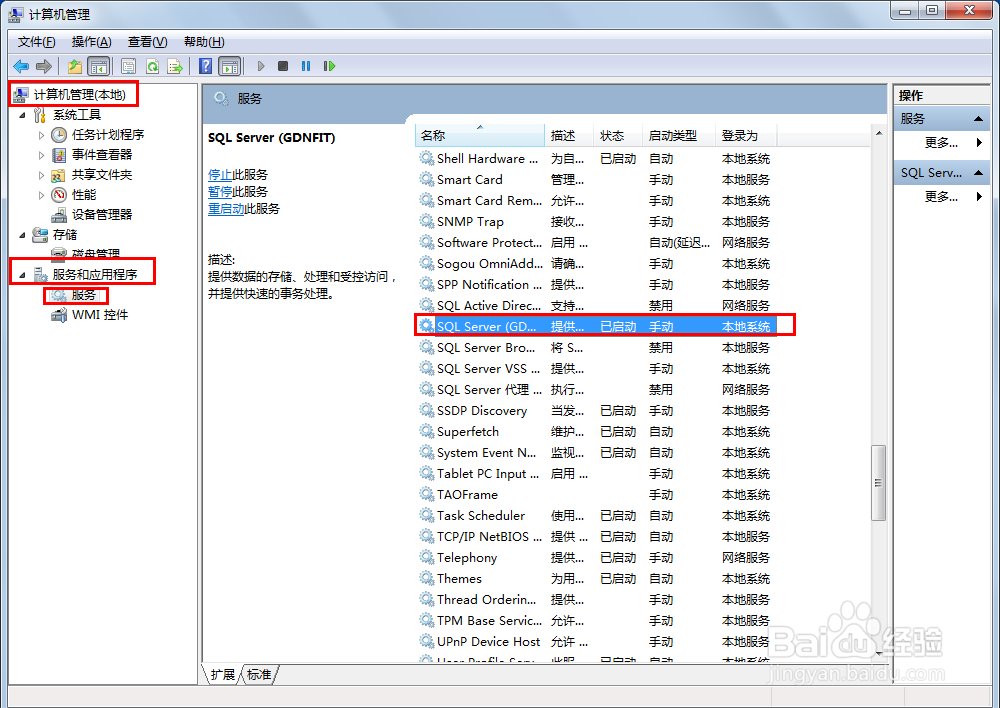Click the export list toolbar icon
Viewport: 1000px width, 708px height.
(175, 65)
